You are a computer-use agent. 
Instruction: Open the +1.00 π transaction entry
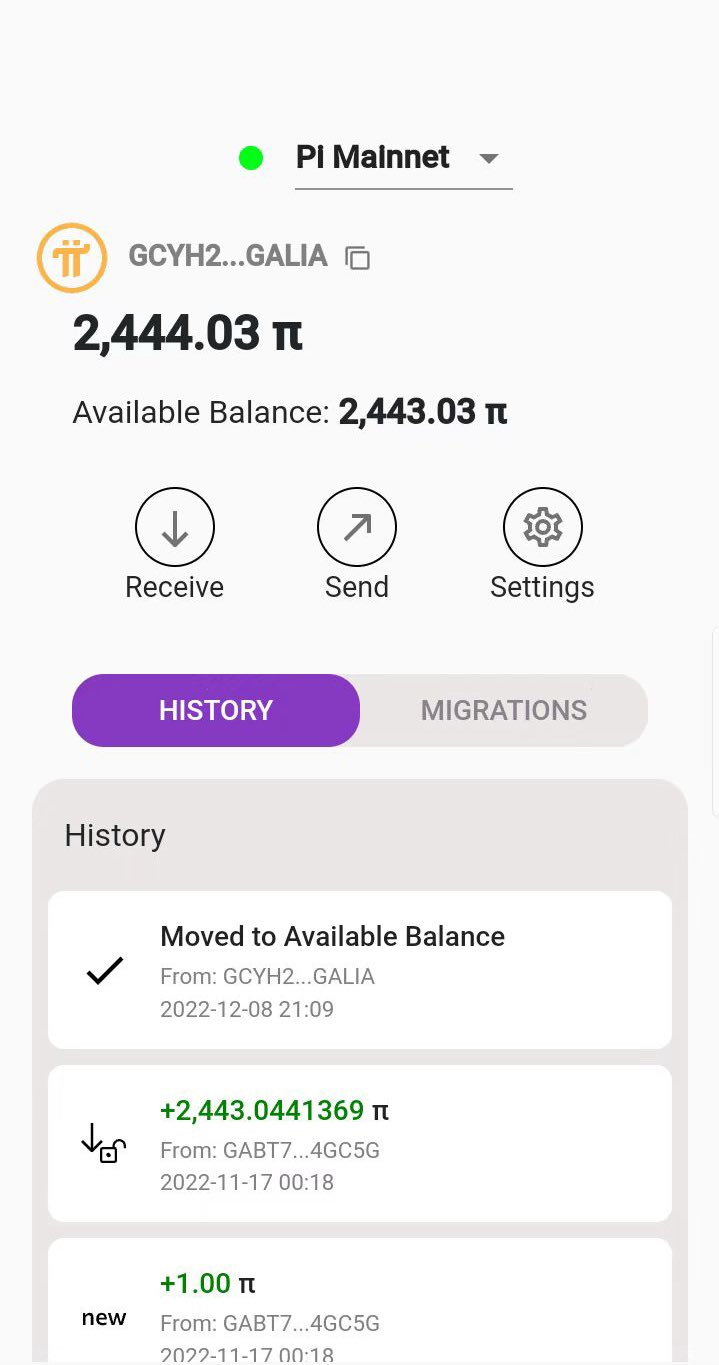click(x=360, y=1300)
